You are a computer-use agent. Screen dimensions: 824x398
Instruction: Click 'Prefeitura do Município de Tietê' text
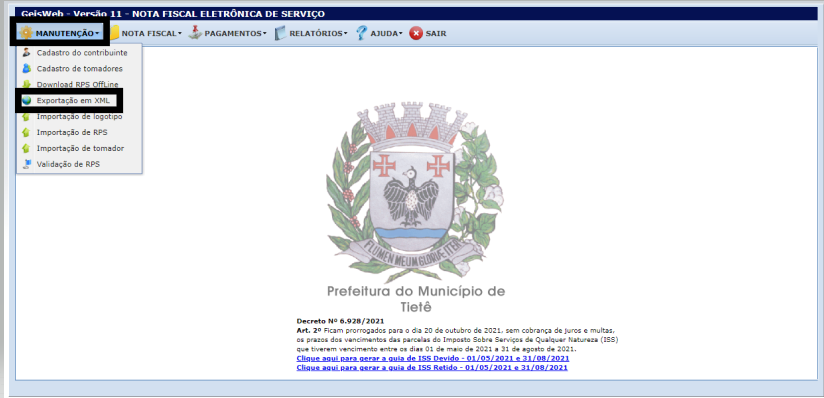coord(416,299)
